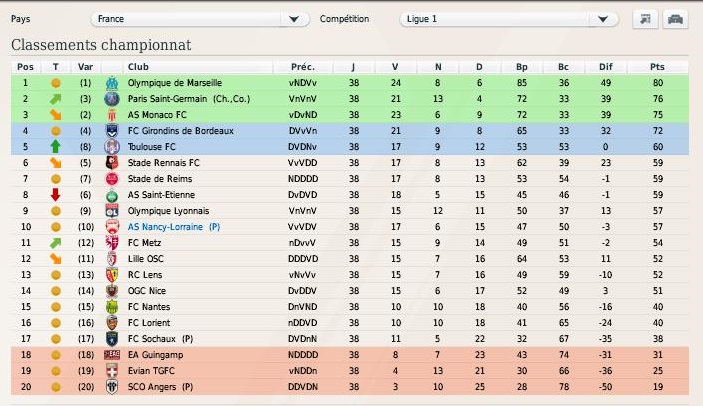Sort by Préc. column header

tap(303, 67)
